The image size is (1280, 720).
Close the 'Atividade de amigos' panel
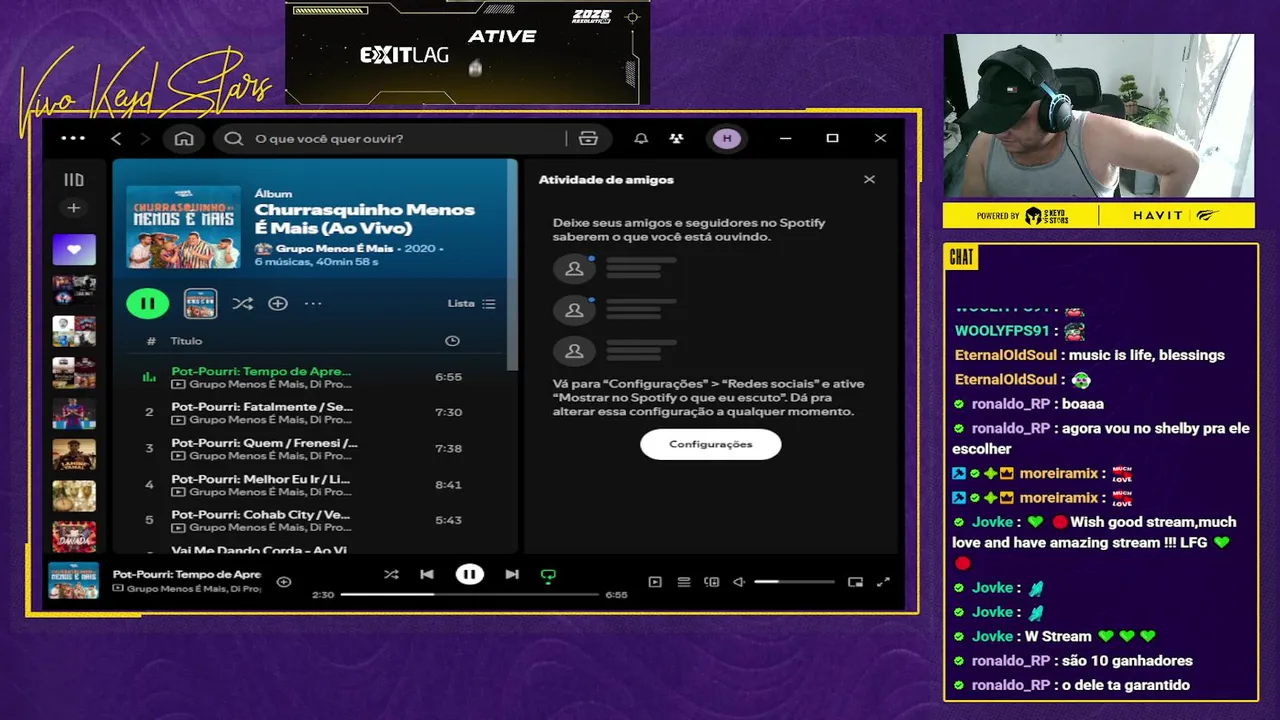tap(869, 179)
